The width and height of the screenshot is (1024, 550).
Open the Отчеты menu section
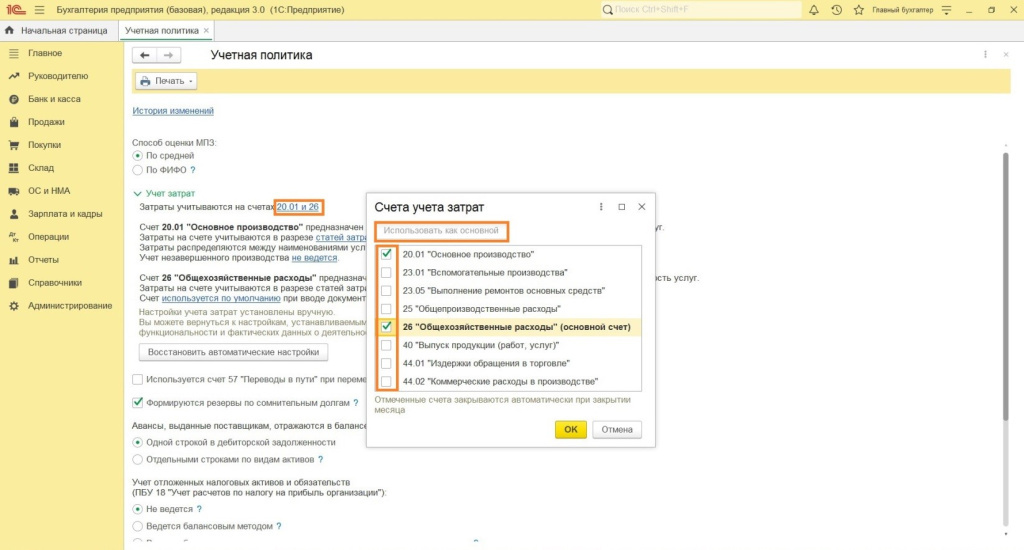pyautogui.click(x=43, y=260)
